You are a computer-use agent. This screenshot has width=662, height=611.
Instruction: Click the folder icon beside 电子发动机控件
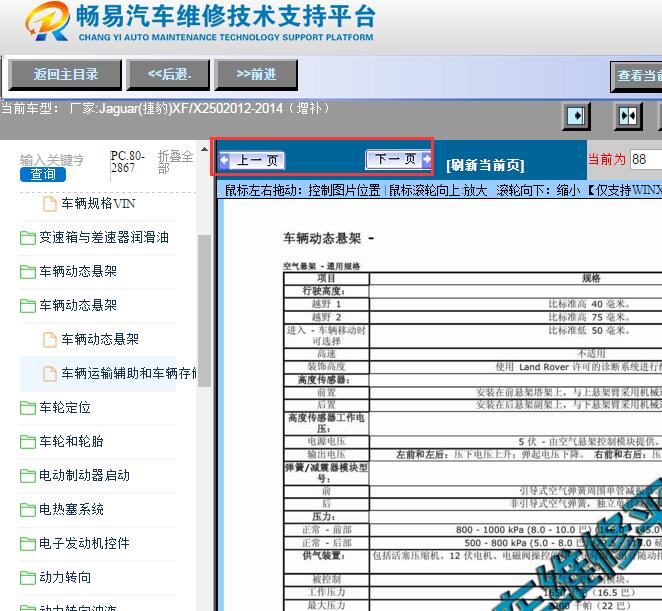pos(28,543)
